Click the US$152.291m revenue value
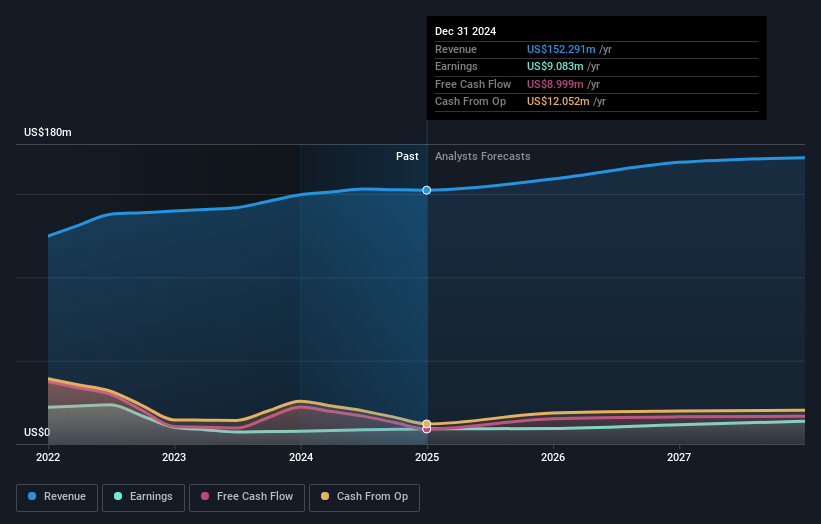Image resolution: width=821 pixels, height=524 pixels. pyautogui.click(x=561, y=49)
